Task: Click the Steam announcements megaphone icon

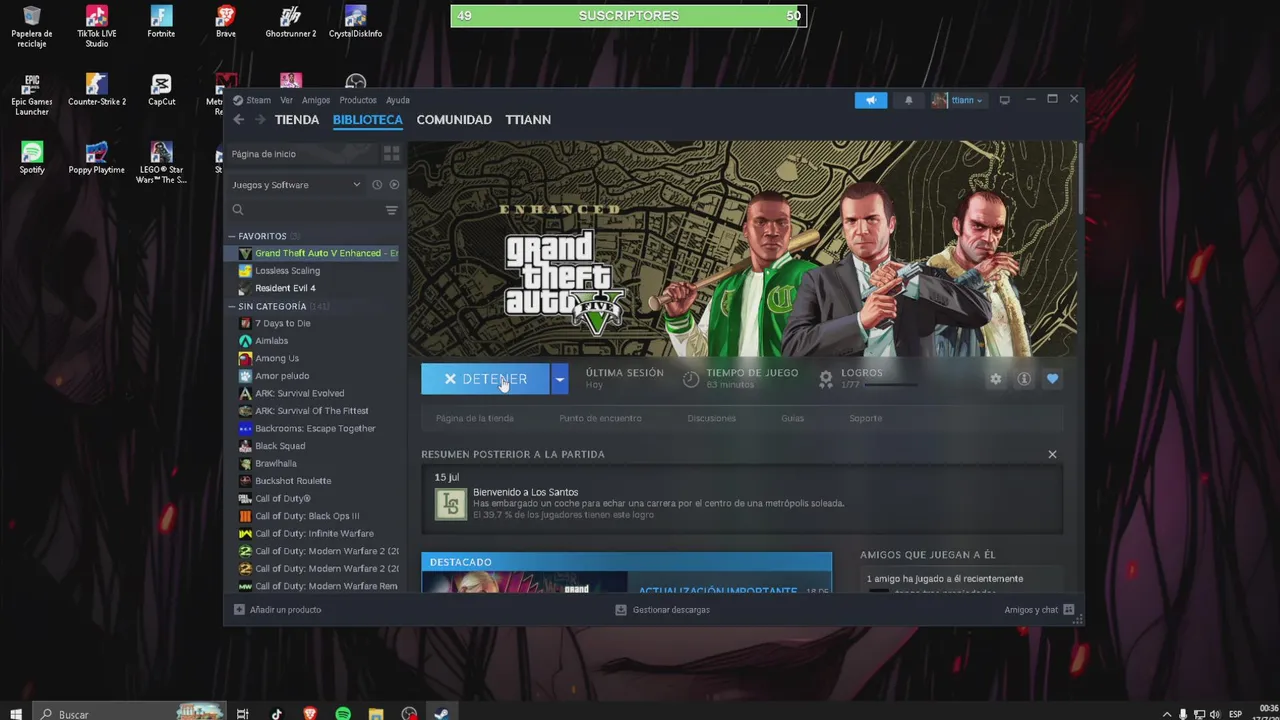Action: tap(870, 100)
